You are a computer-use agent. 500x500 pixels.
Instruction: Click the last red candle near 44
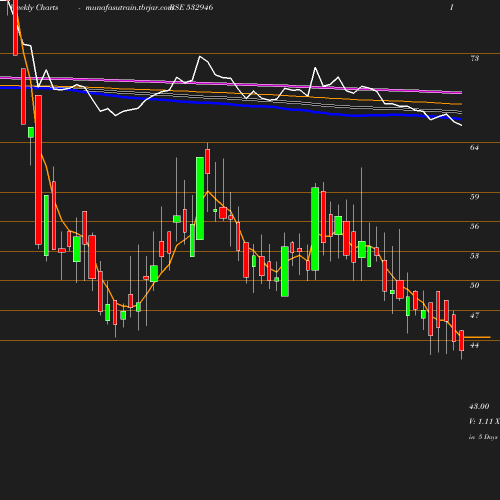pyautogui.click(x=462, y=341)
